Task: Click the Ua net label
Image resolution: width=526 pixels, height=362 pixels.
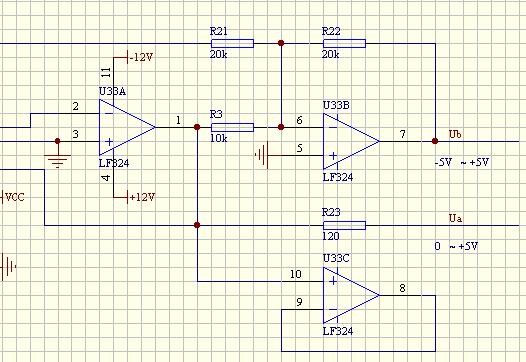Action: click(455, 218)
